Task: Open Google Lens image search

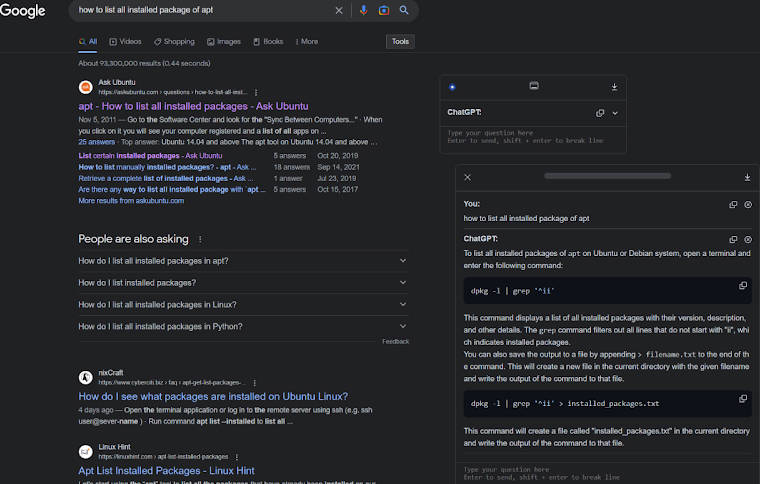Action: [383, 10]
